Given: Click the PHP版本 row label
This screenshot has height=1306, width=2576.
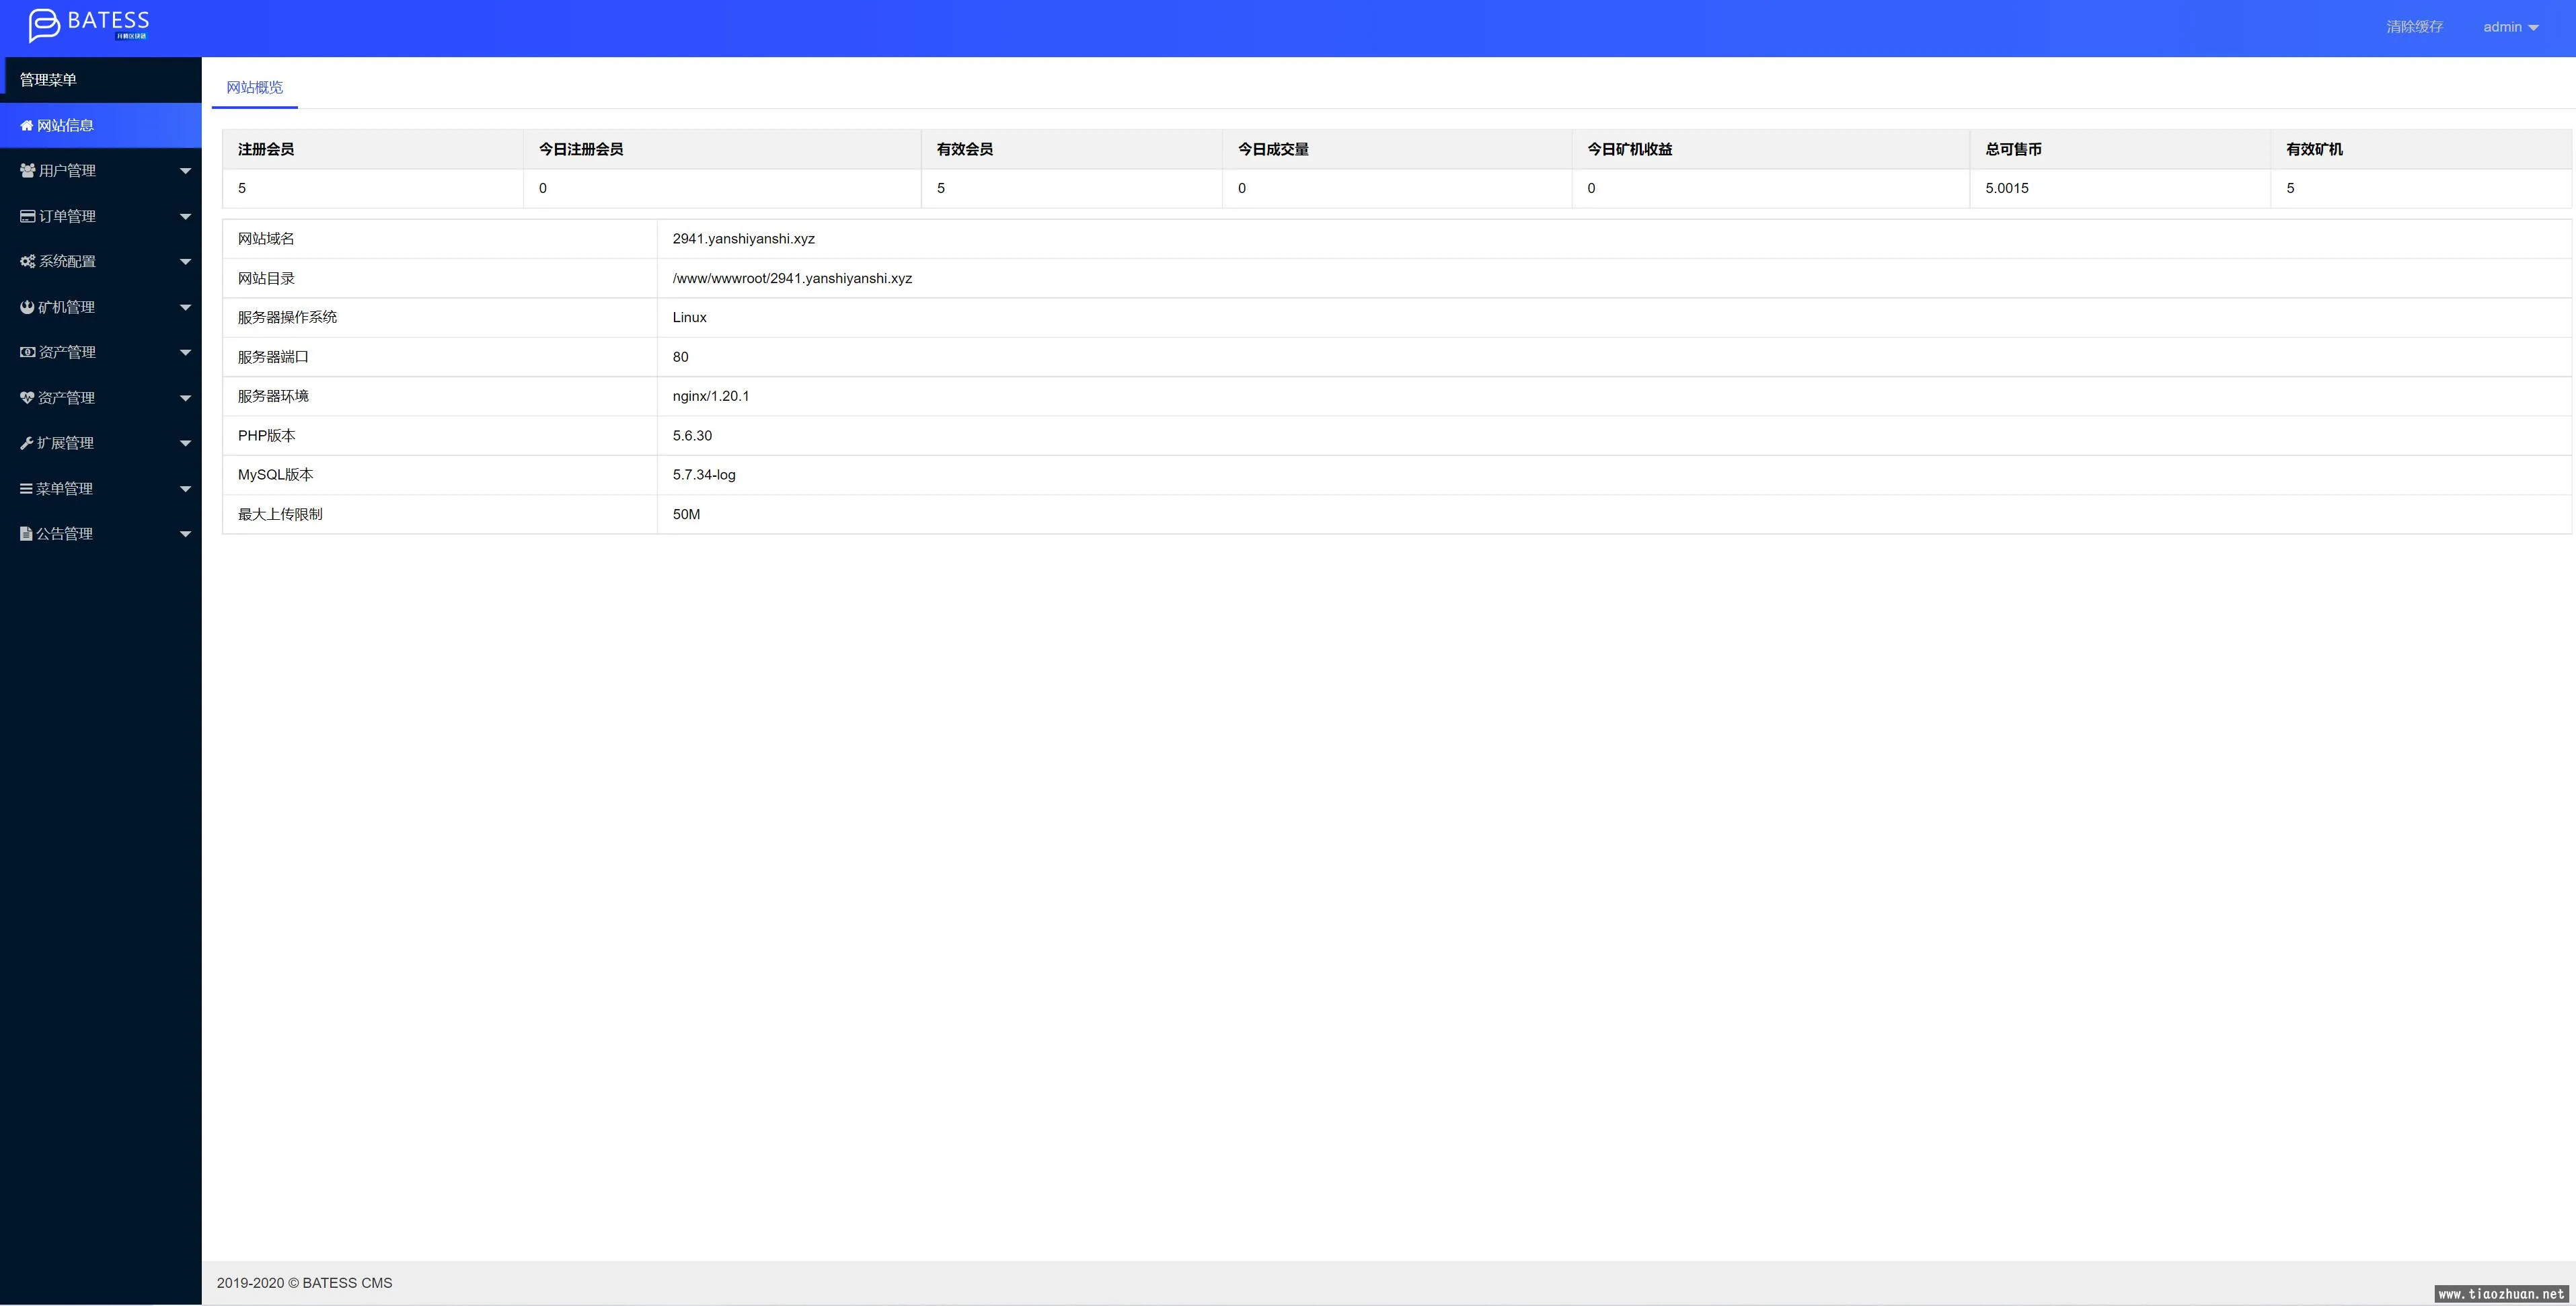Looking at the screenshot, I should point(266,436).
